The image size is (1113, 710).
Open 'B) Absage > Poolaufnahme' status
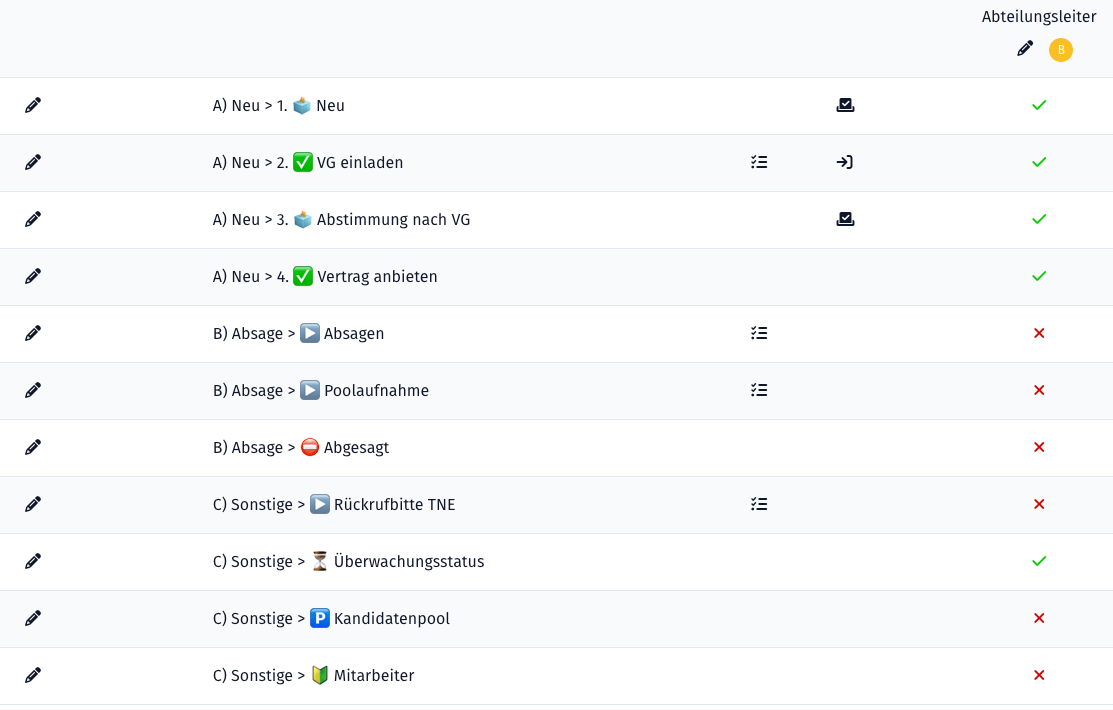[x=320, y=390]
